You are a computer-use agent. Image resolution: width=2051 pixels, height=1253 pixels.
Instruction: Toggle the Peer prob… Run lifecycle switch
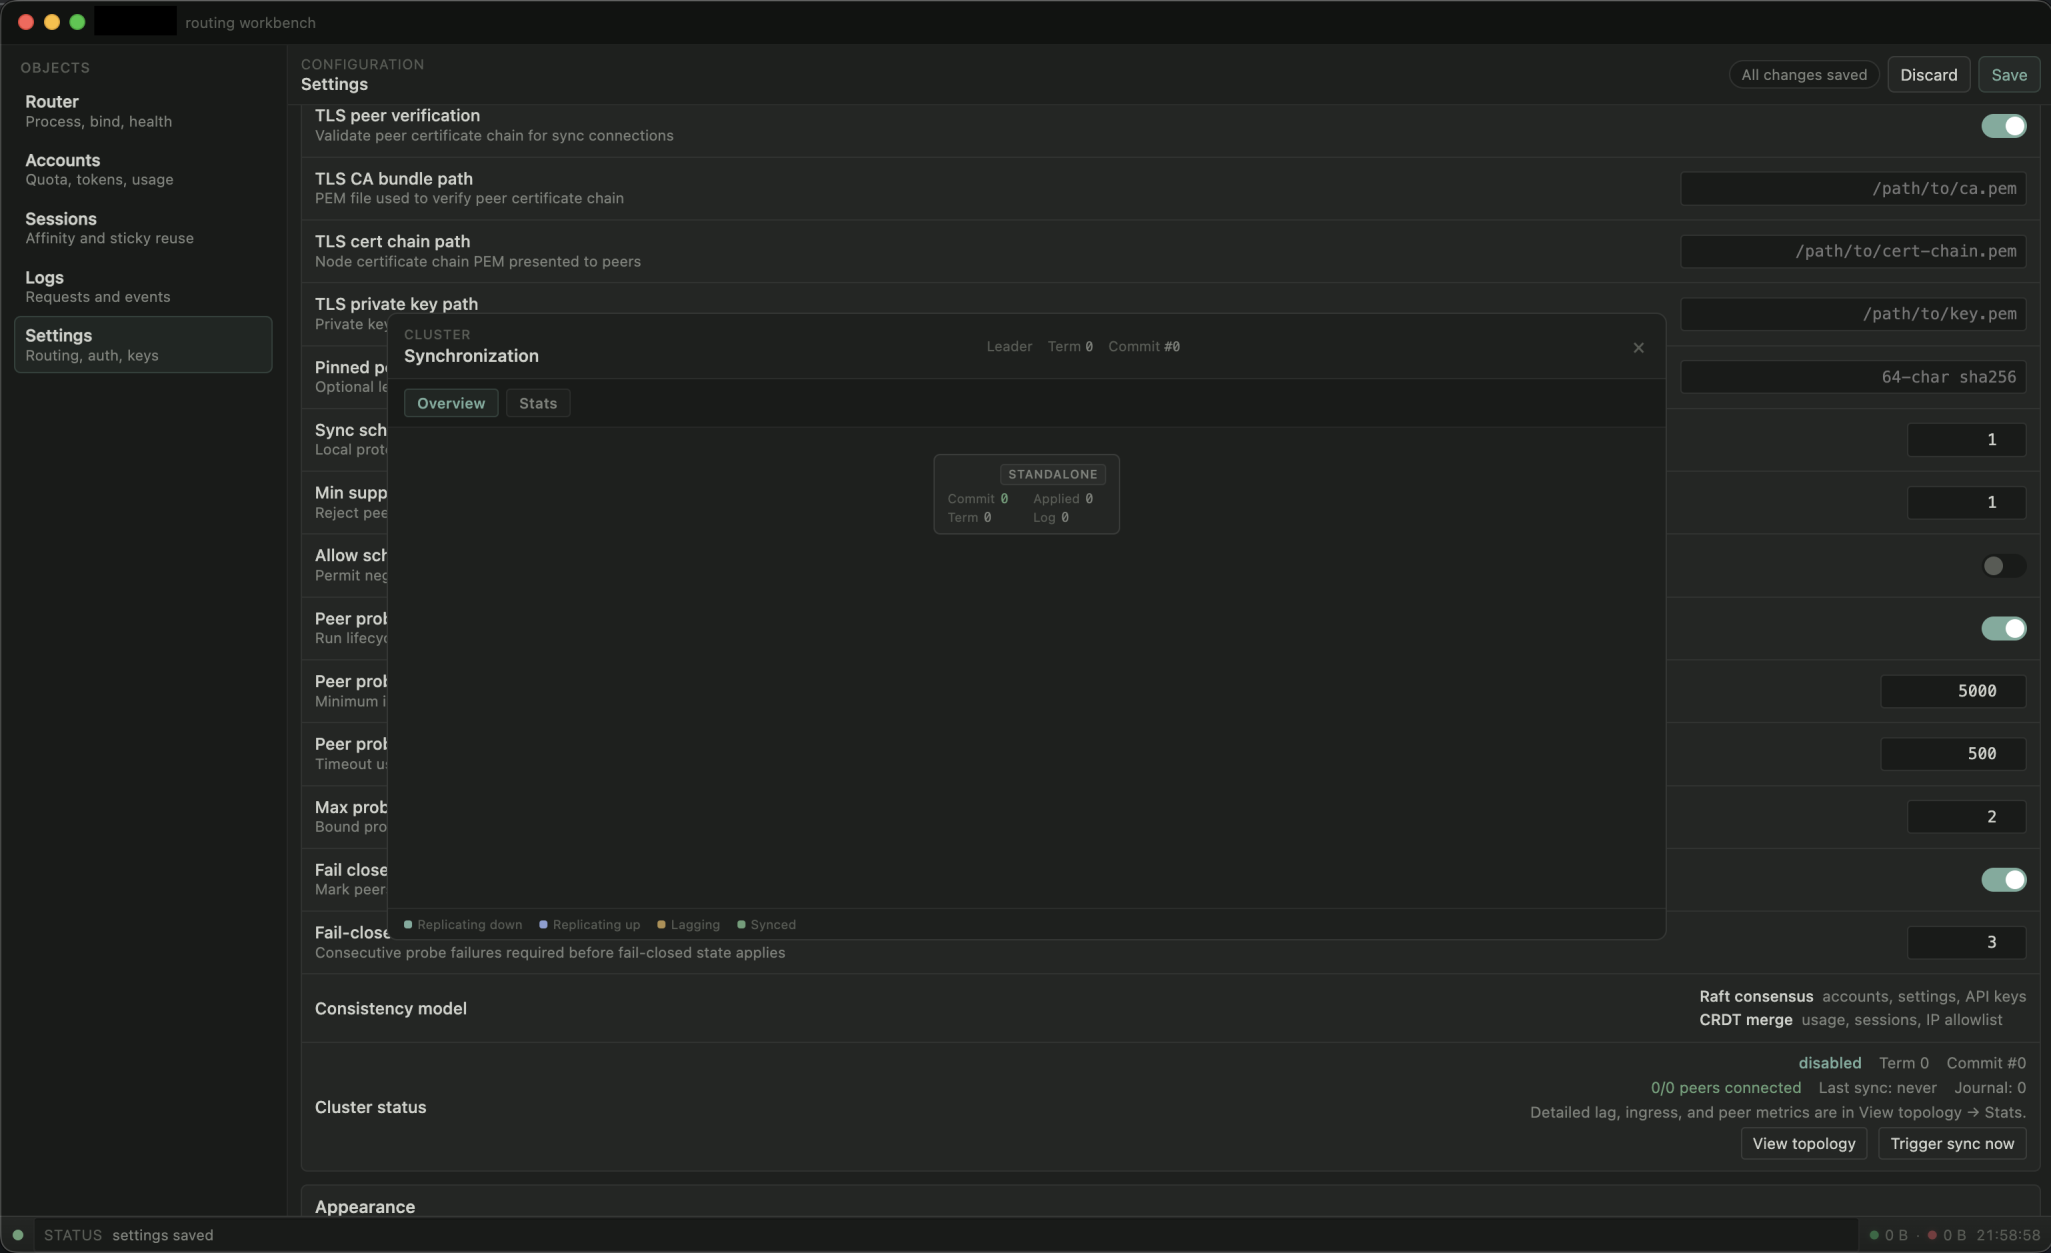(x=2003, y=628)
